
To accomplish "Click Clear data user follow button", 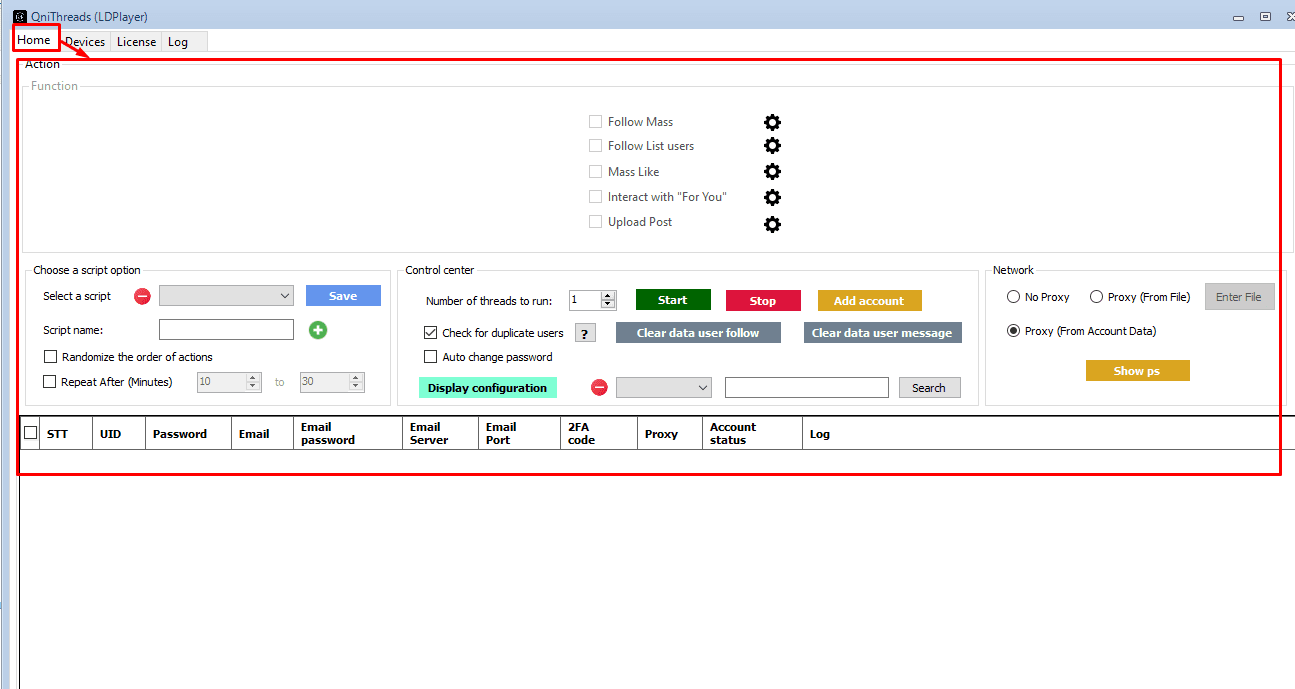I will coord(698,333).
